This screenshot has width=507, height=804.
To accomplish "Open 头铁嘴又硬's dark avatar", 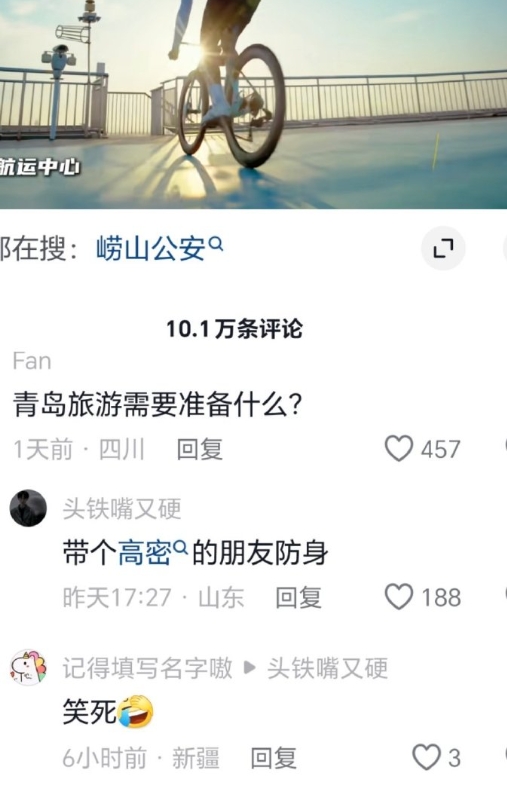I will (28, 508).
